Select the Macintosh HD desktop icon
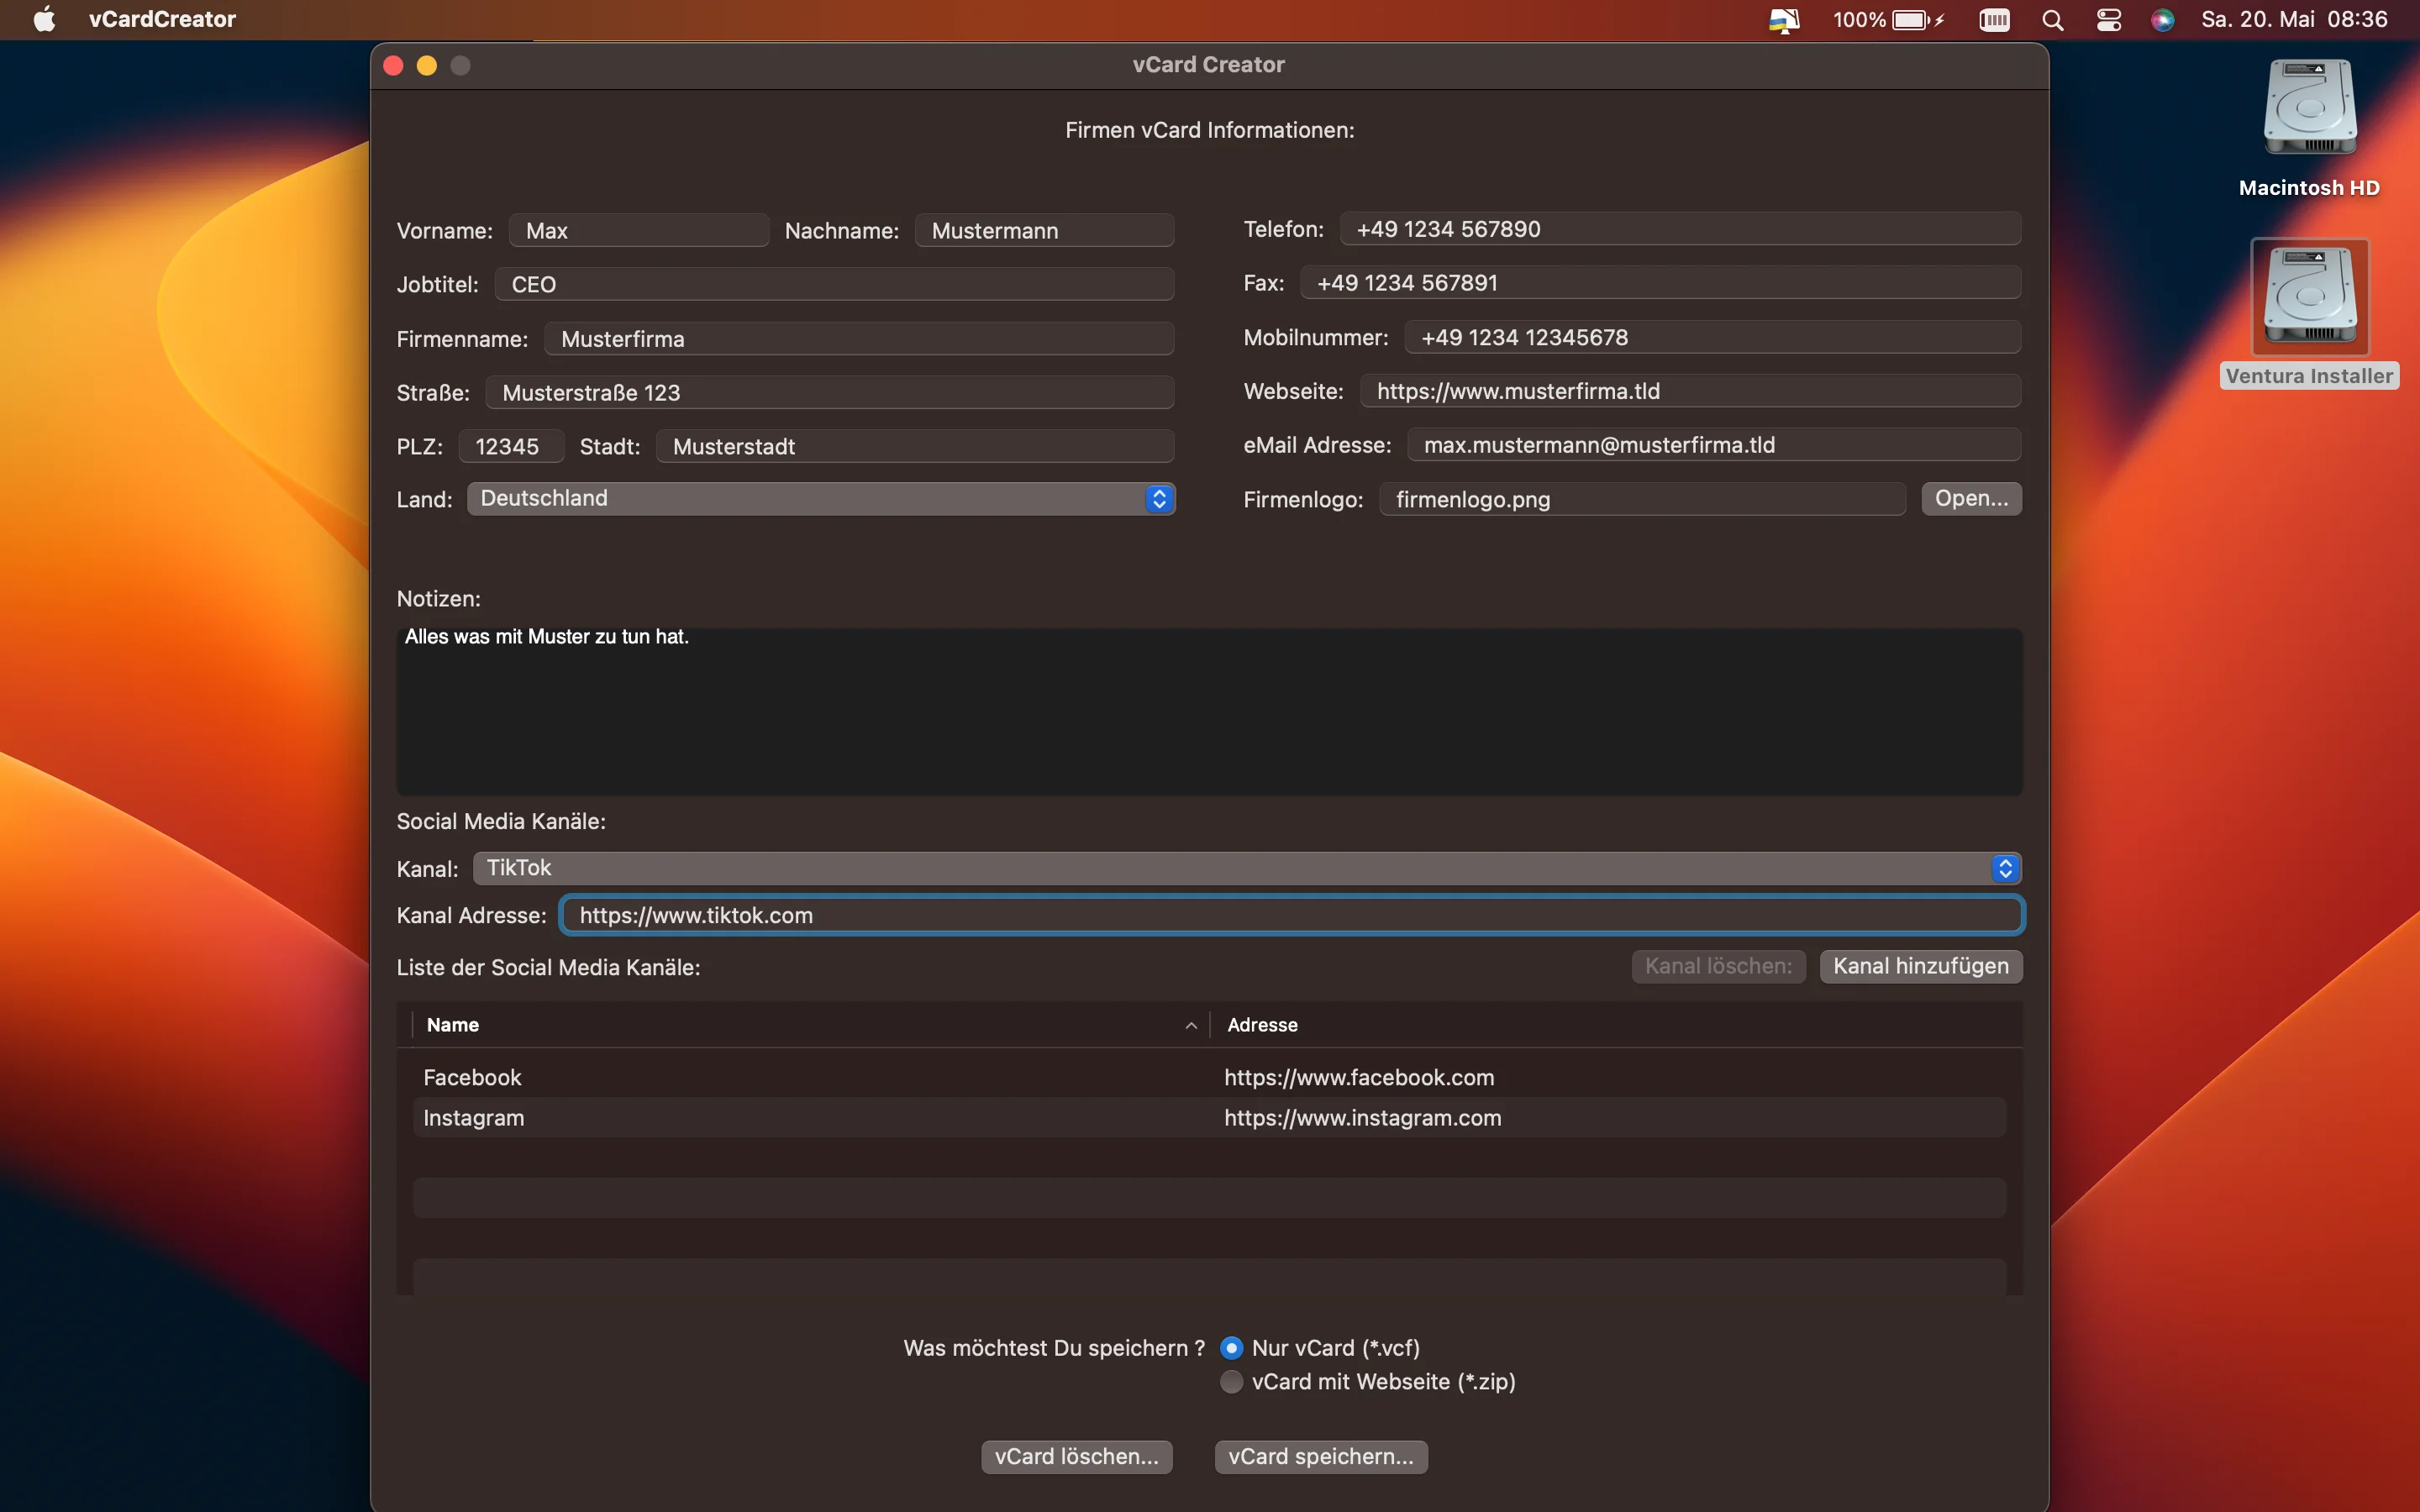2420x1512 pixels. coord(2309,128)
